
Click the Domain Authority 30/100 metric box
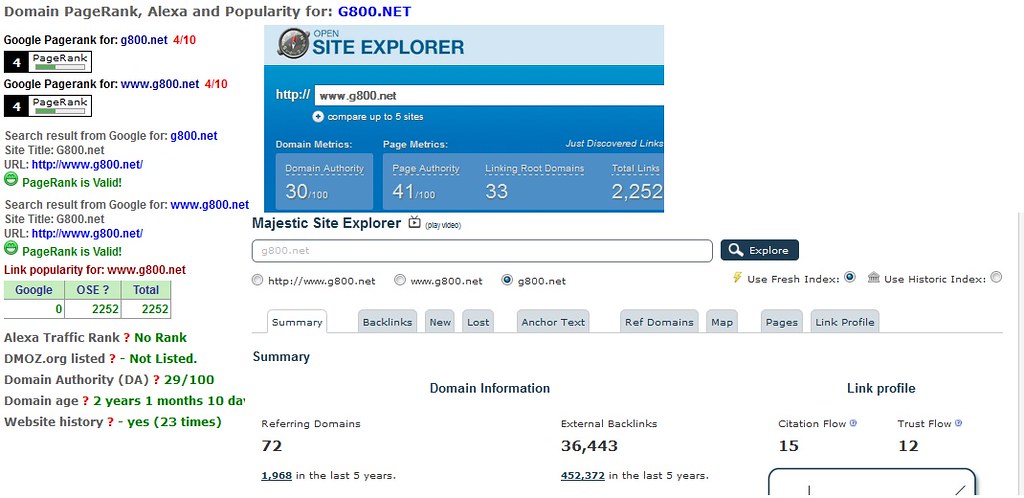(325, 181)
